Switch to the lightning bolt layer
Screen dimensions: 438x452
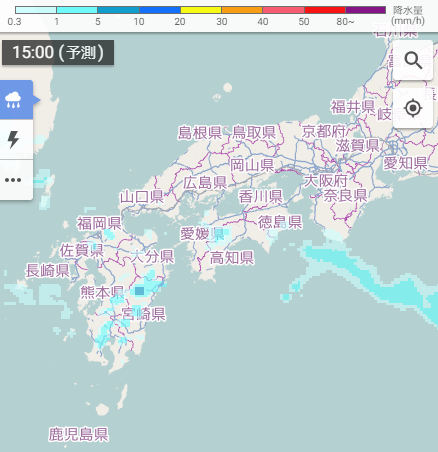coord(13,139)
